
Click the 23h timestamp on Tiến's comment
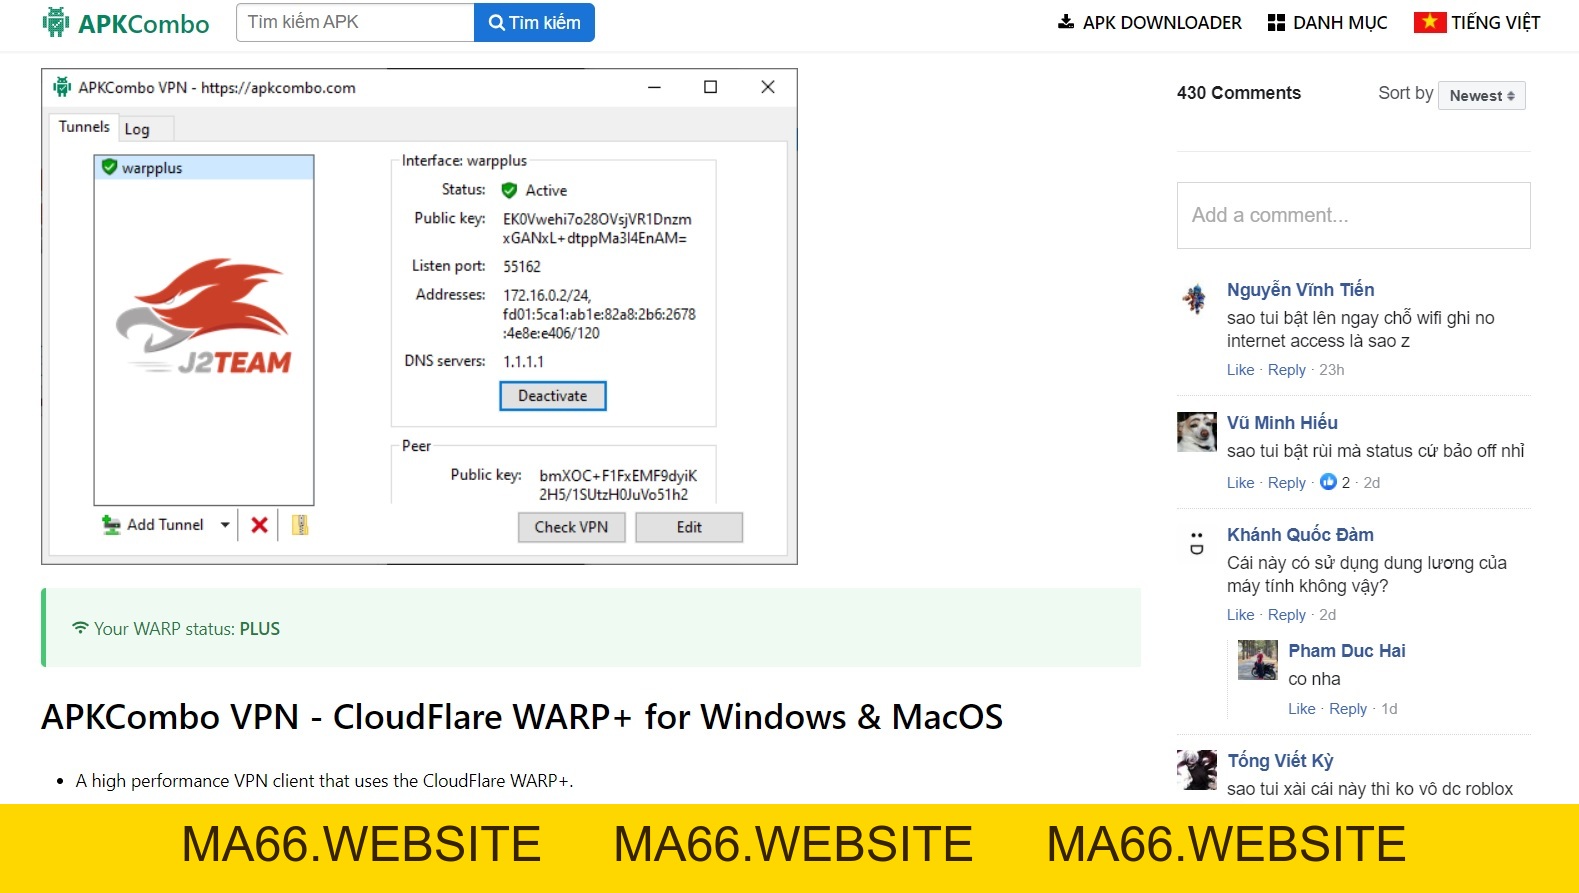point(1331,370)
